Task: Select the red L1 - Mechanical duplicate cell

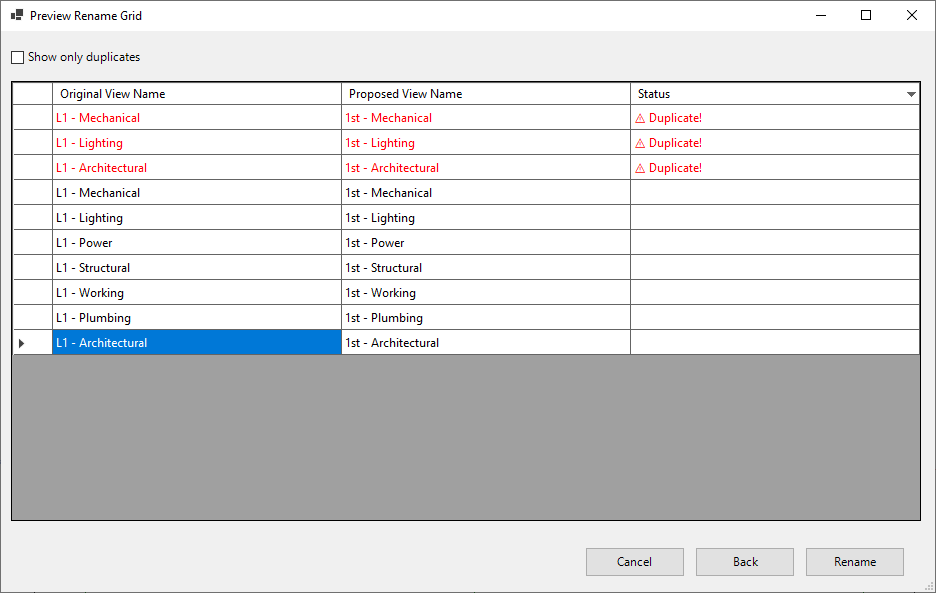Action: [196, 118]
